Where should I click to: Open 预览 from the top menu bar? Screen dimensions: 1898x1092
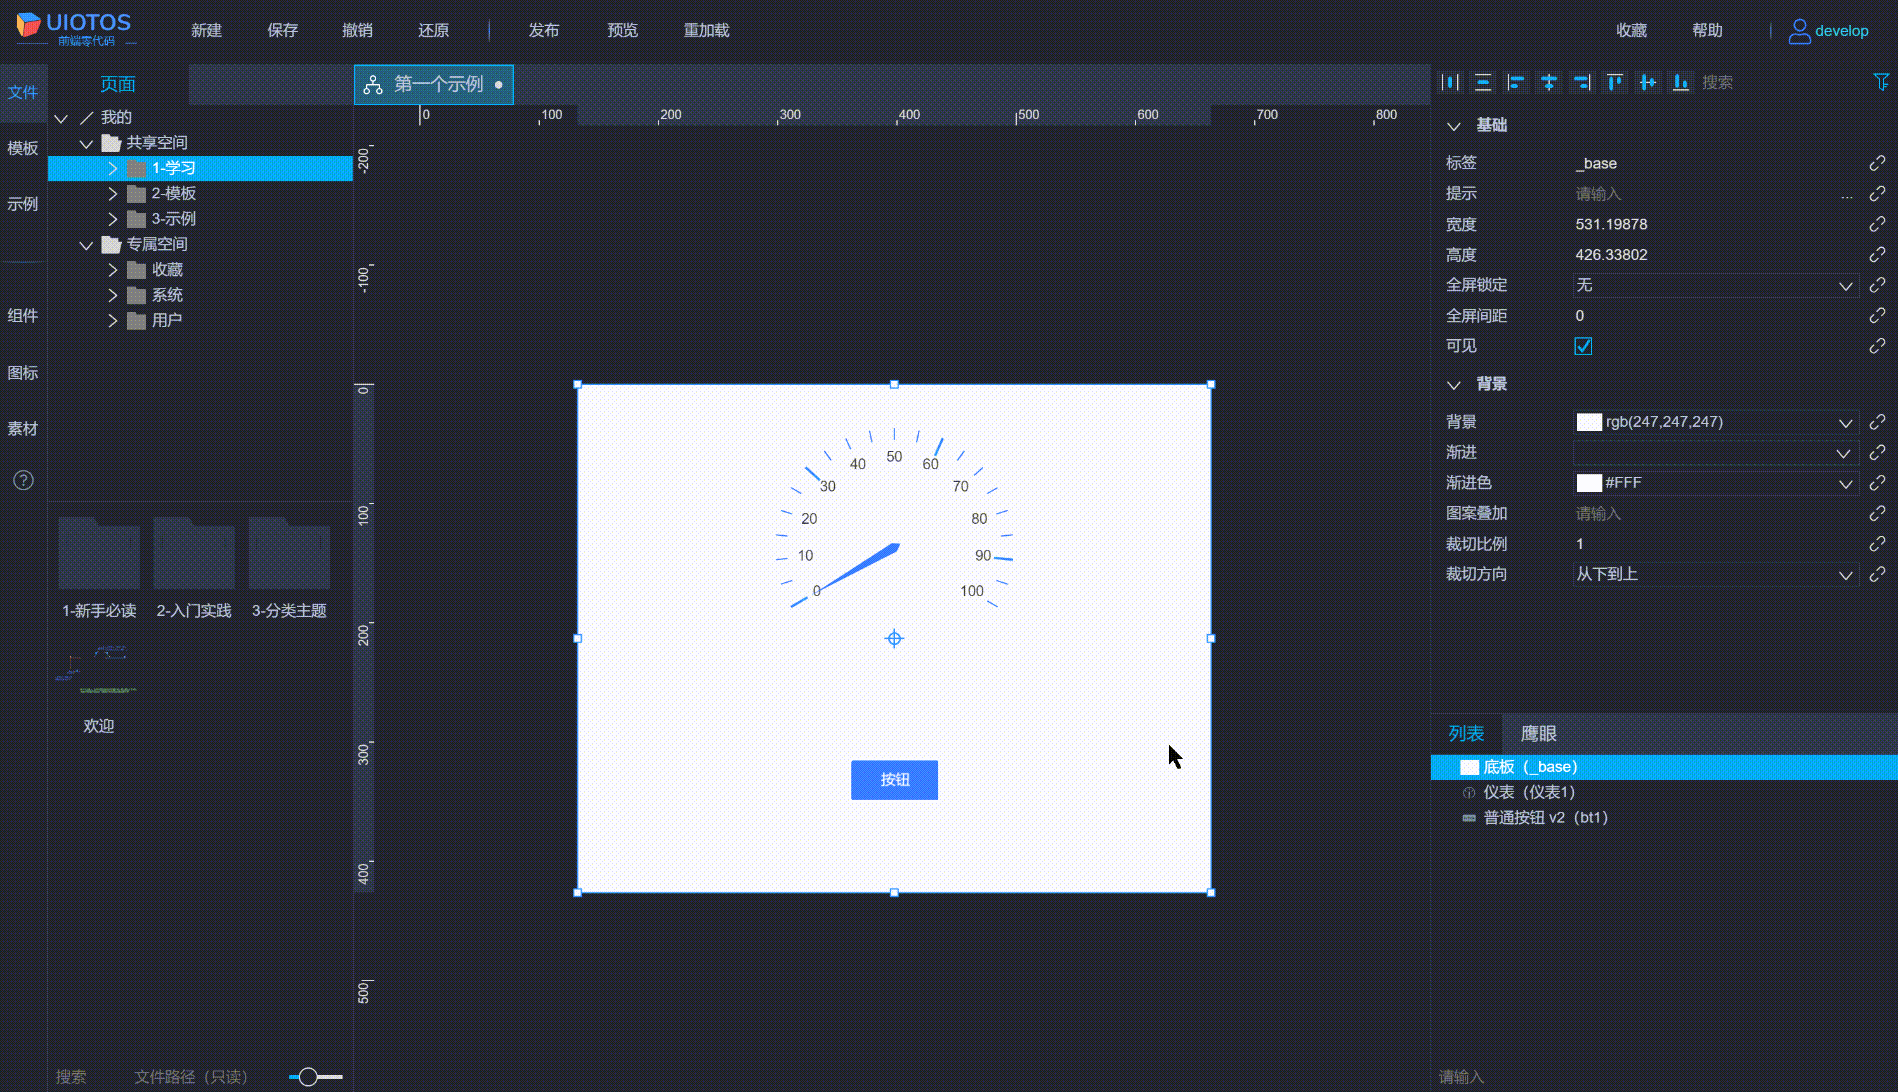[x=622, y=30]
